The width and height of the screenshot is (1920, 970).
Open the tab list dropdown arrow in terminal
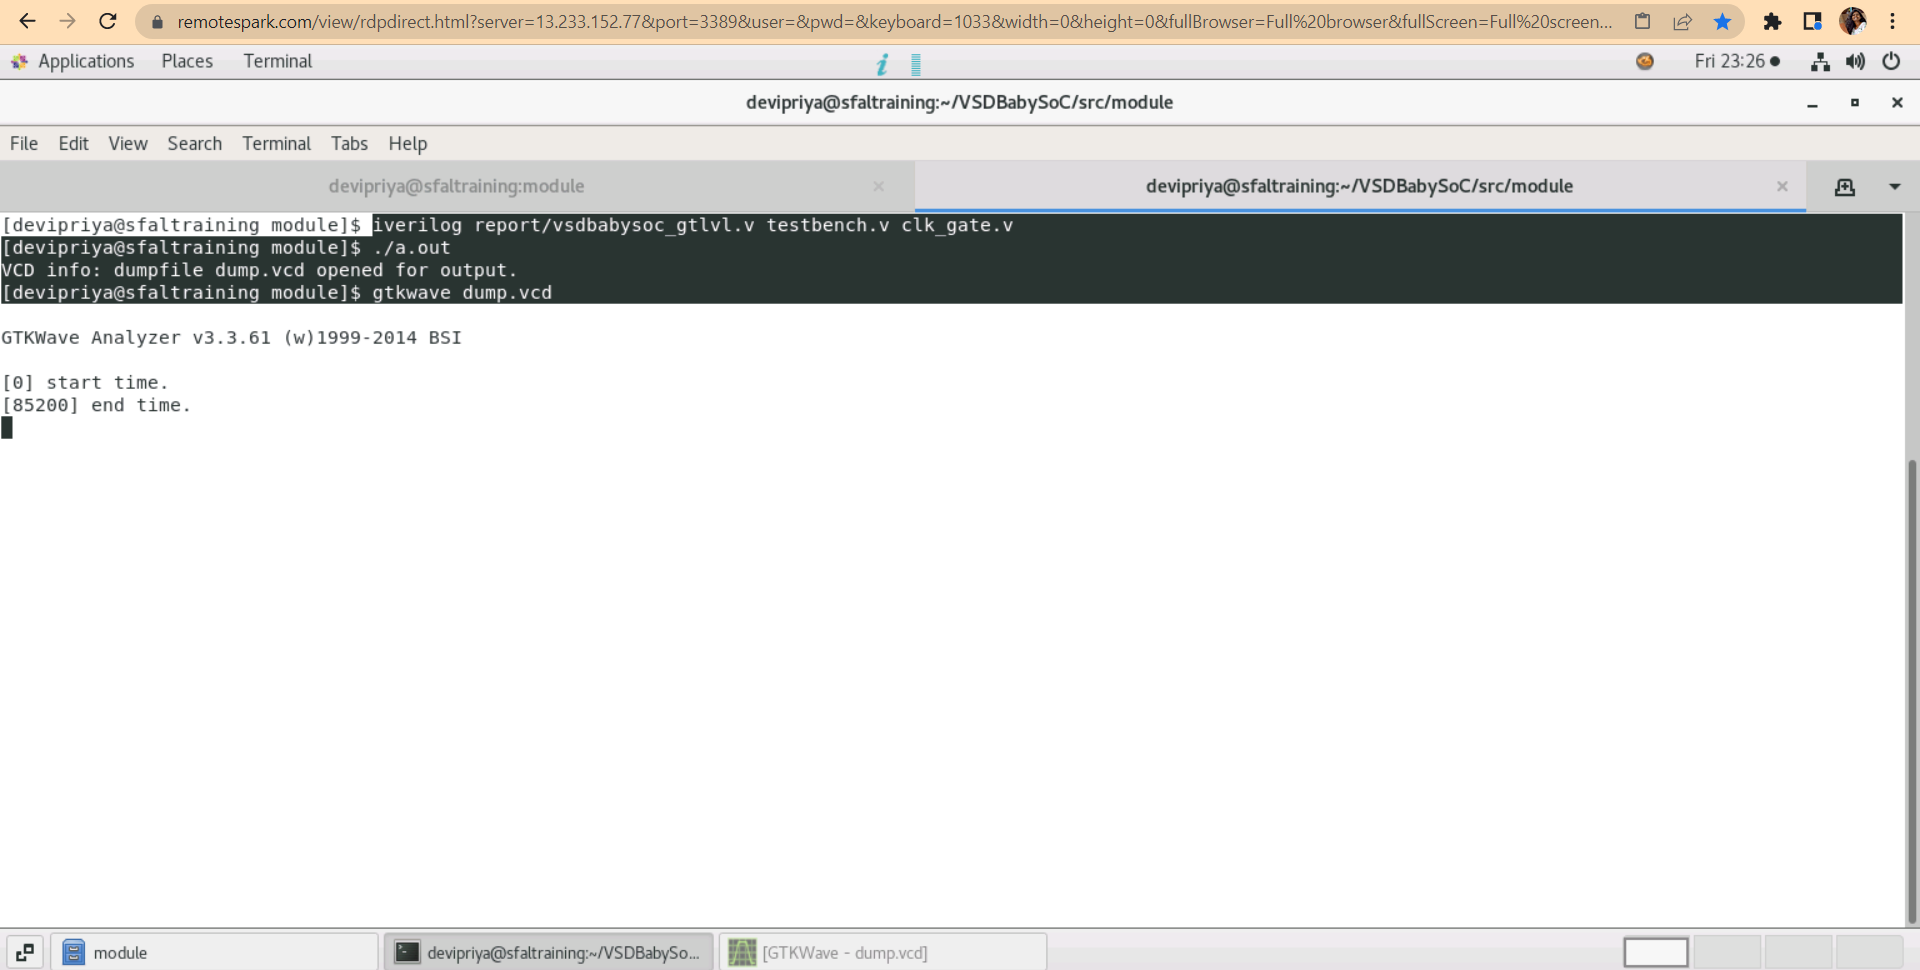click(1895, 187)
